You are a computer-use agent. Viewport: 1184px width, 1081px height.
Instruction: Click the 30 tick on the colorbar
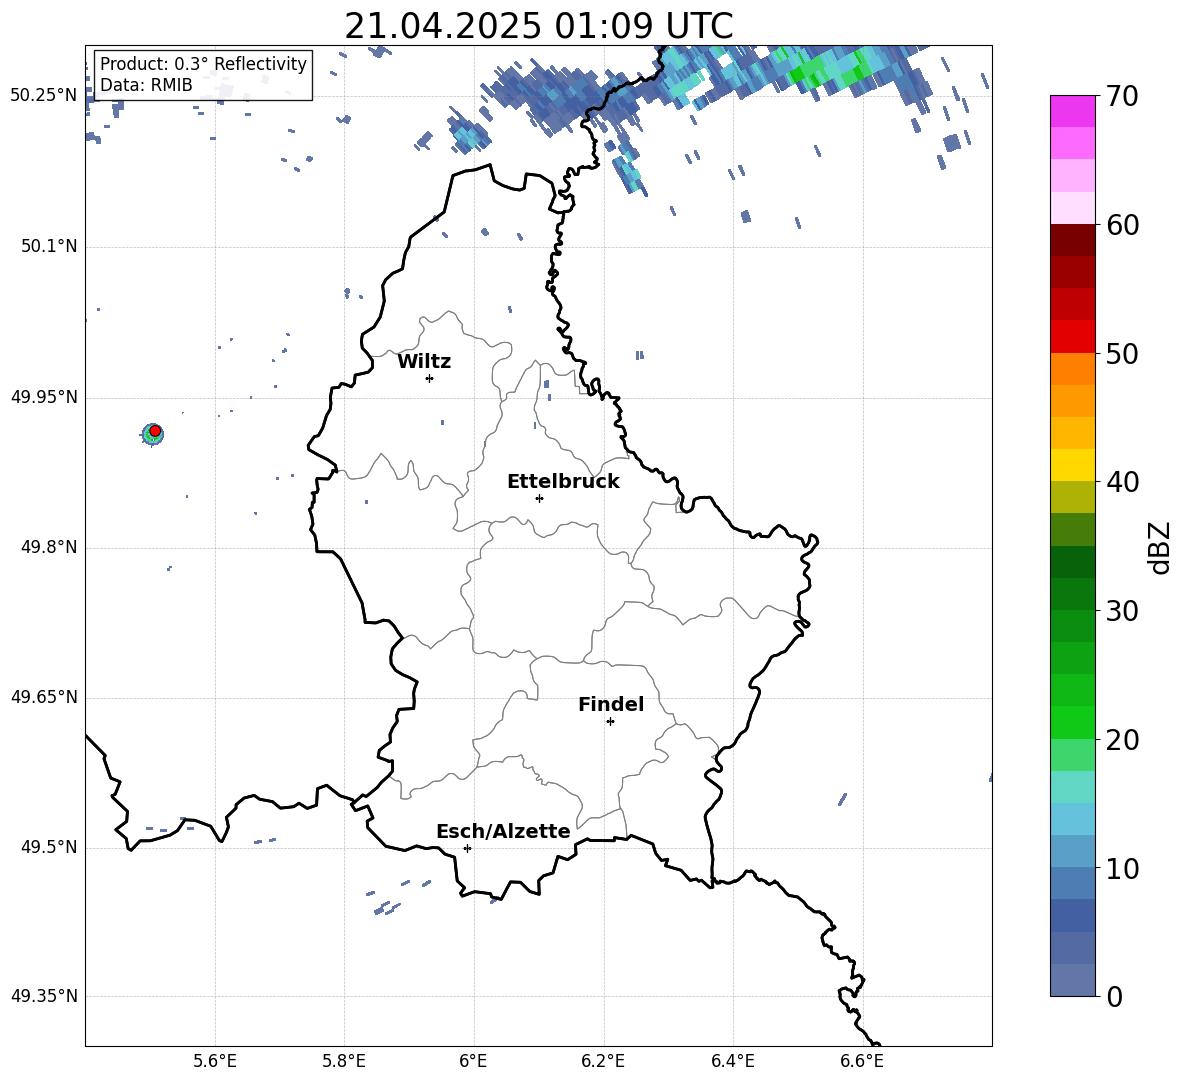[1122, 611]
